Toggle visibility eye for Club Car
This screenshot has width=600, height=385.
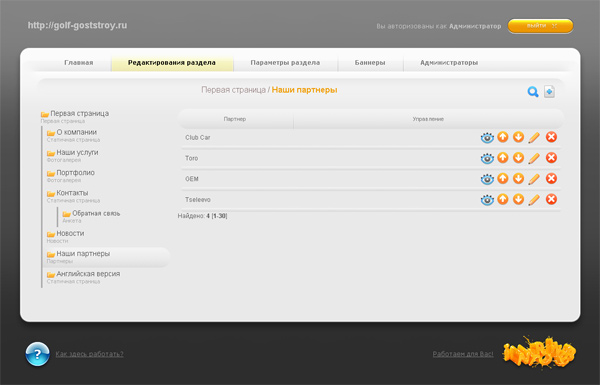487,138
